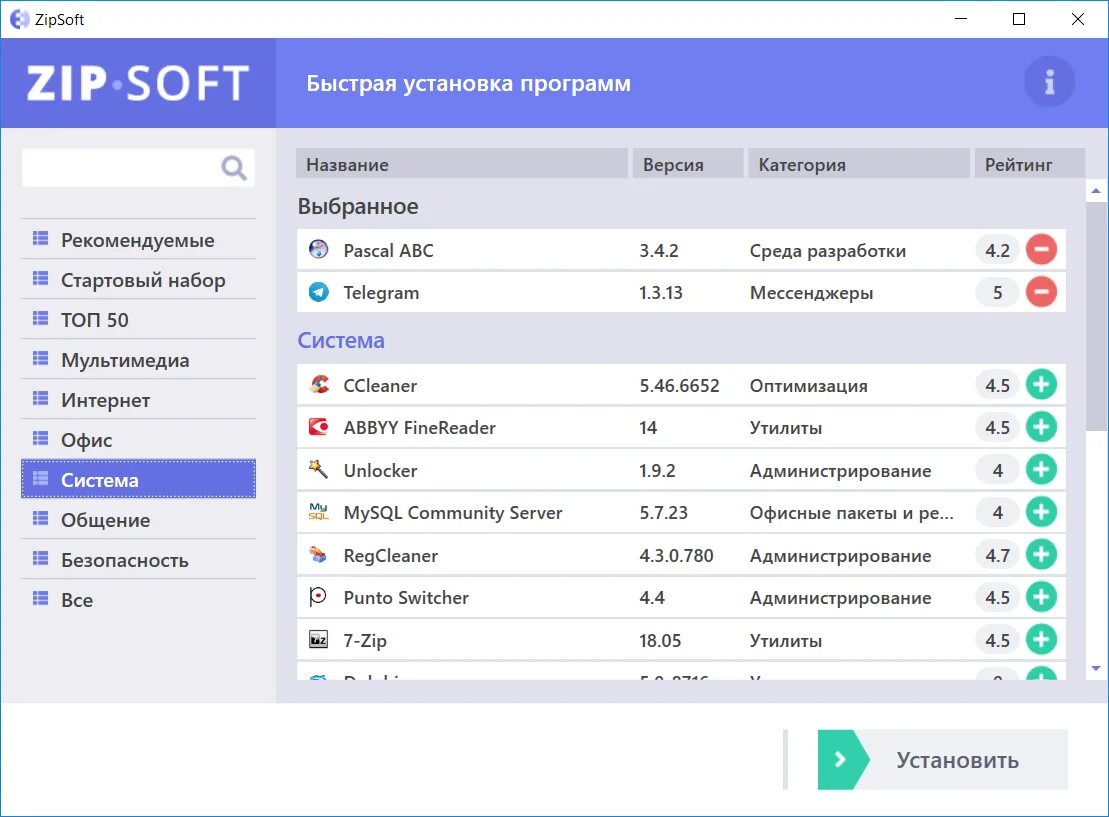Add 7-Zip using its plus button
Viewport: 1109px width, 817px height.
1041,639
